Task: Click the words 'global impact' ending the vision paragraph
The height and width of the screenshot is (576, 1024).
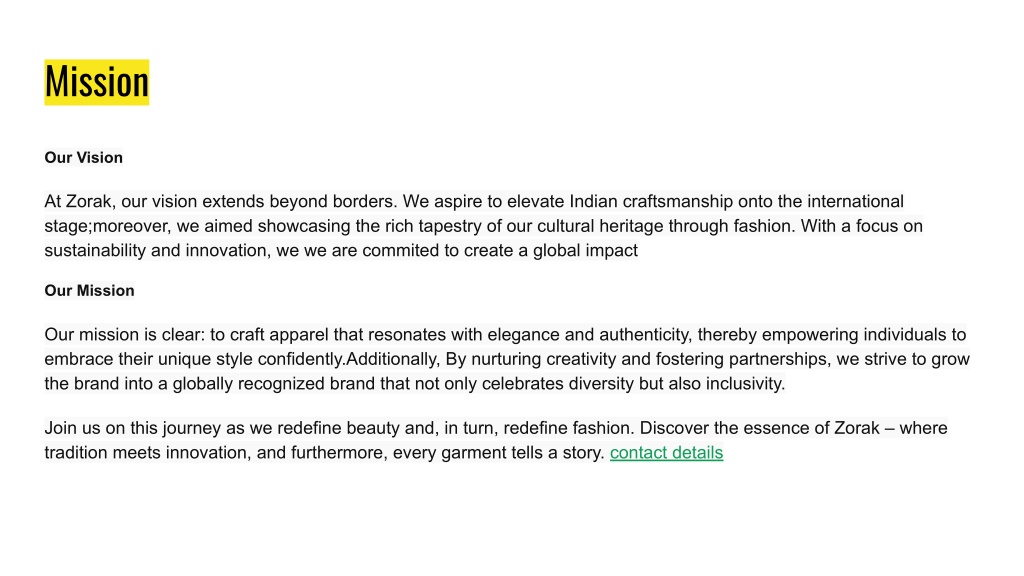Action: (585, 251)
